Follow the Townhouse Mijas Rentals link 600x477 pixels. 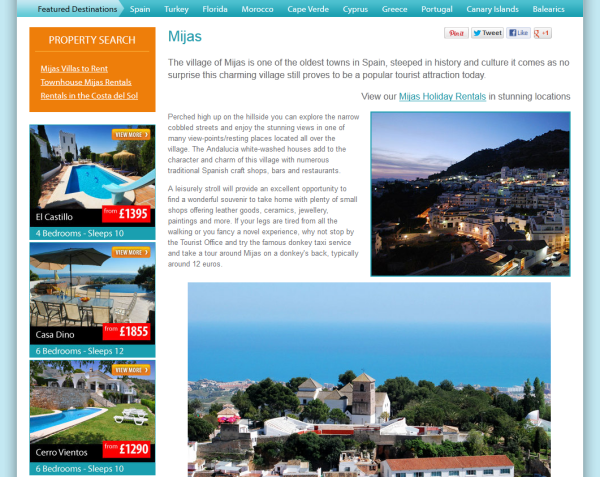coord(86,82)
